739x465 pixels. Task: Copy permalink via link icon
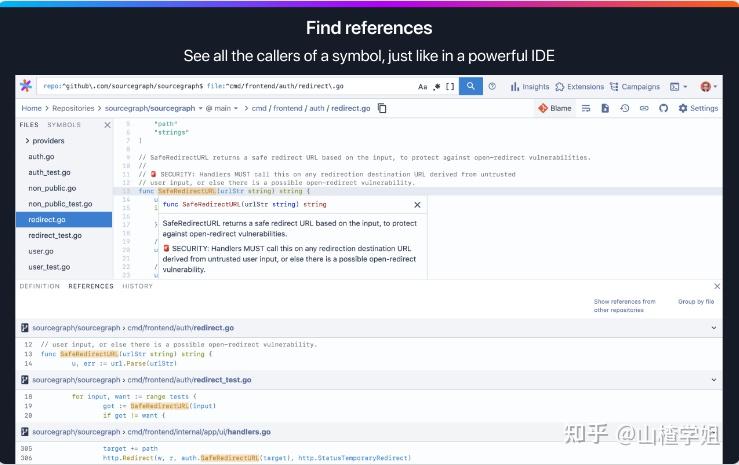tap(644, 108)
